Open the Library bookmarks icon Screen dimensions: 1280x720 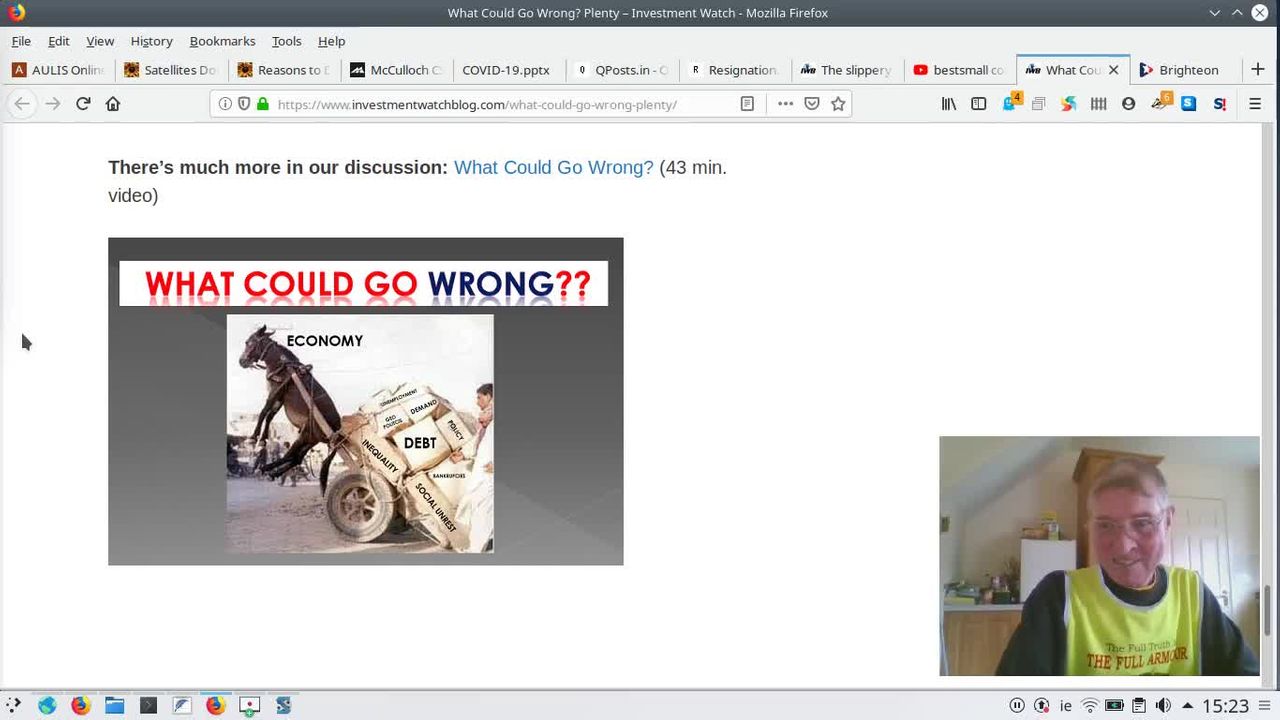949,104
